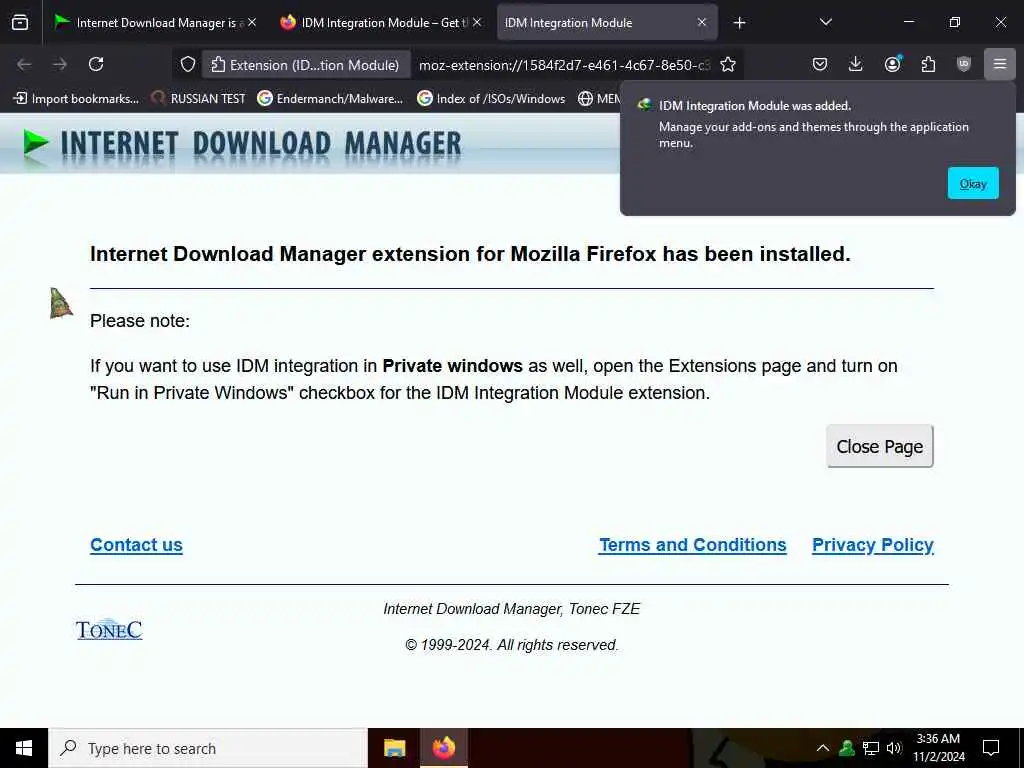
Task: Click the Tonec logo
Action: pyautogui.click(x=109, y=630)
